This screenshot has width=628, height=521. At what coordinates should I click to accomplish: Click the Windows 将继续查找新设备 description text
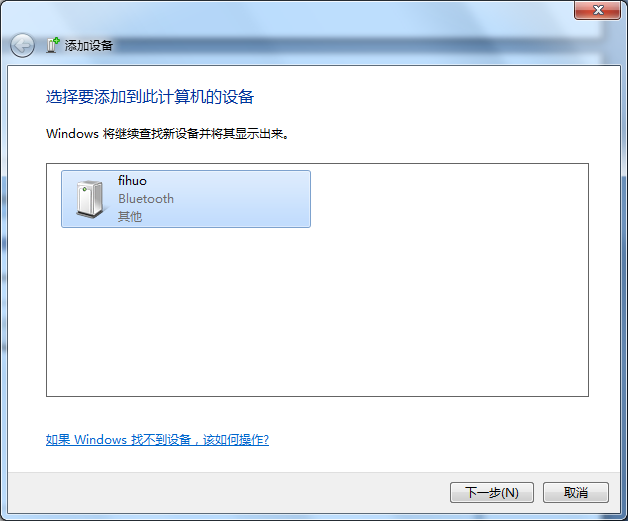pyautogui.click(x=167, y=133)
